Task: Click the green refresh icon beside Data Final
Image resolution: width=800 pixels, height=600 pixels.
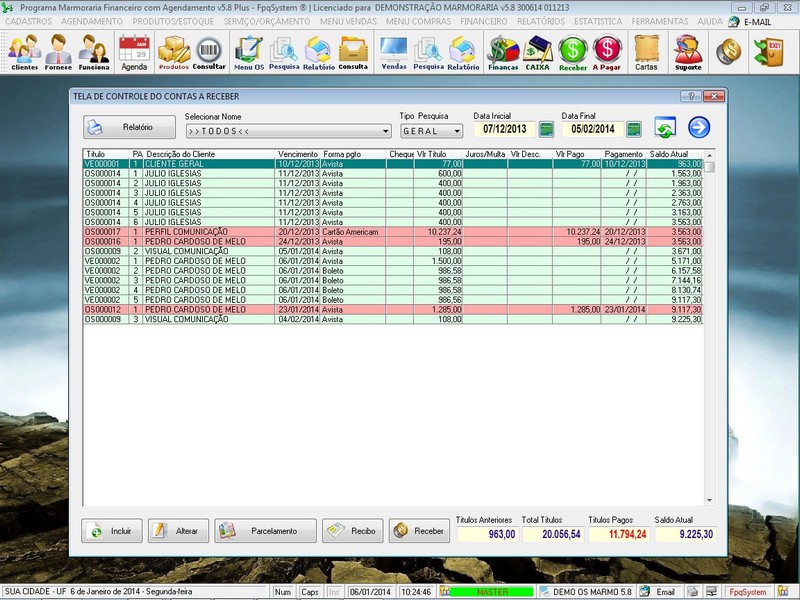Action: point(665,128)
